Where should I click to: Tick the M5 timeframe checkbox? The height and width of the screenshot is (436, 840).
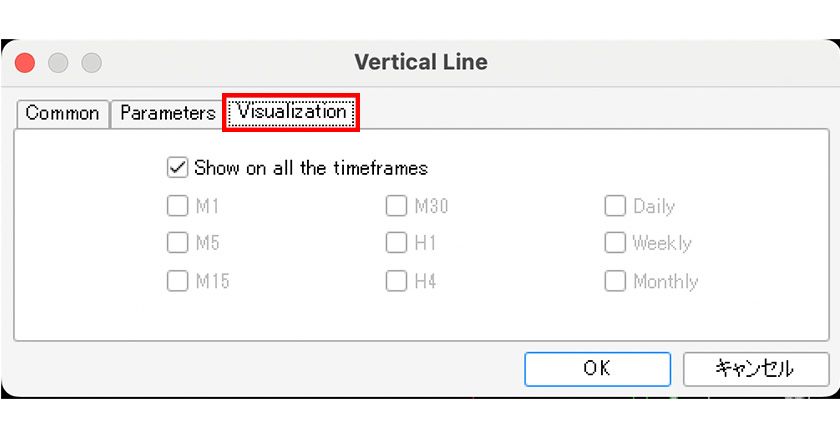tap(178, 243)
